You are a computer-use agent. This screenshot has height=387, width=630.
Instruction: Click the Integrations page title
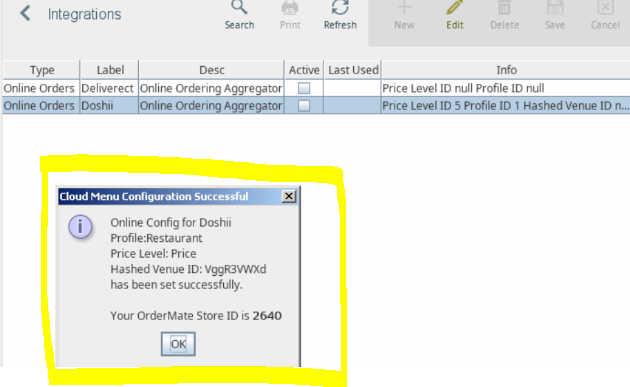(x=84, y=14)
